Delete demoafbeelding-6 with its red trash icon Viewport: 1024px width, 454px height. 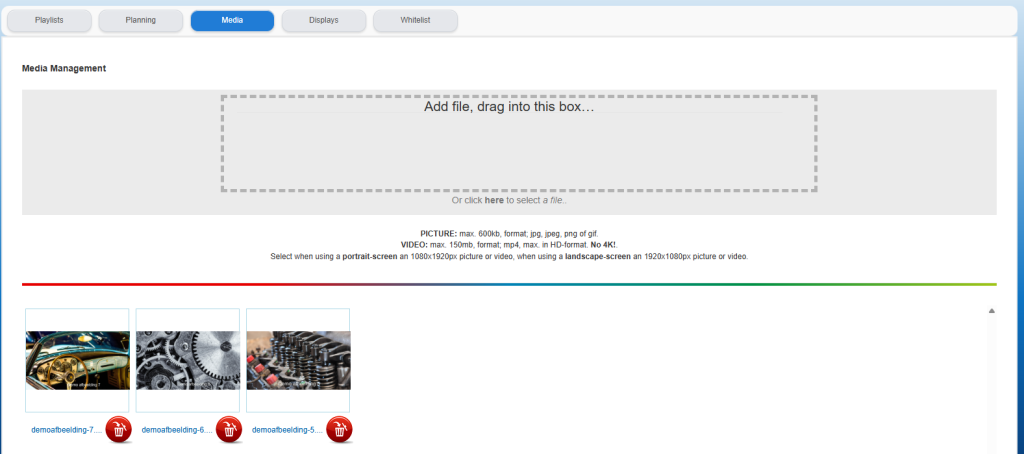point(229,429)
